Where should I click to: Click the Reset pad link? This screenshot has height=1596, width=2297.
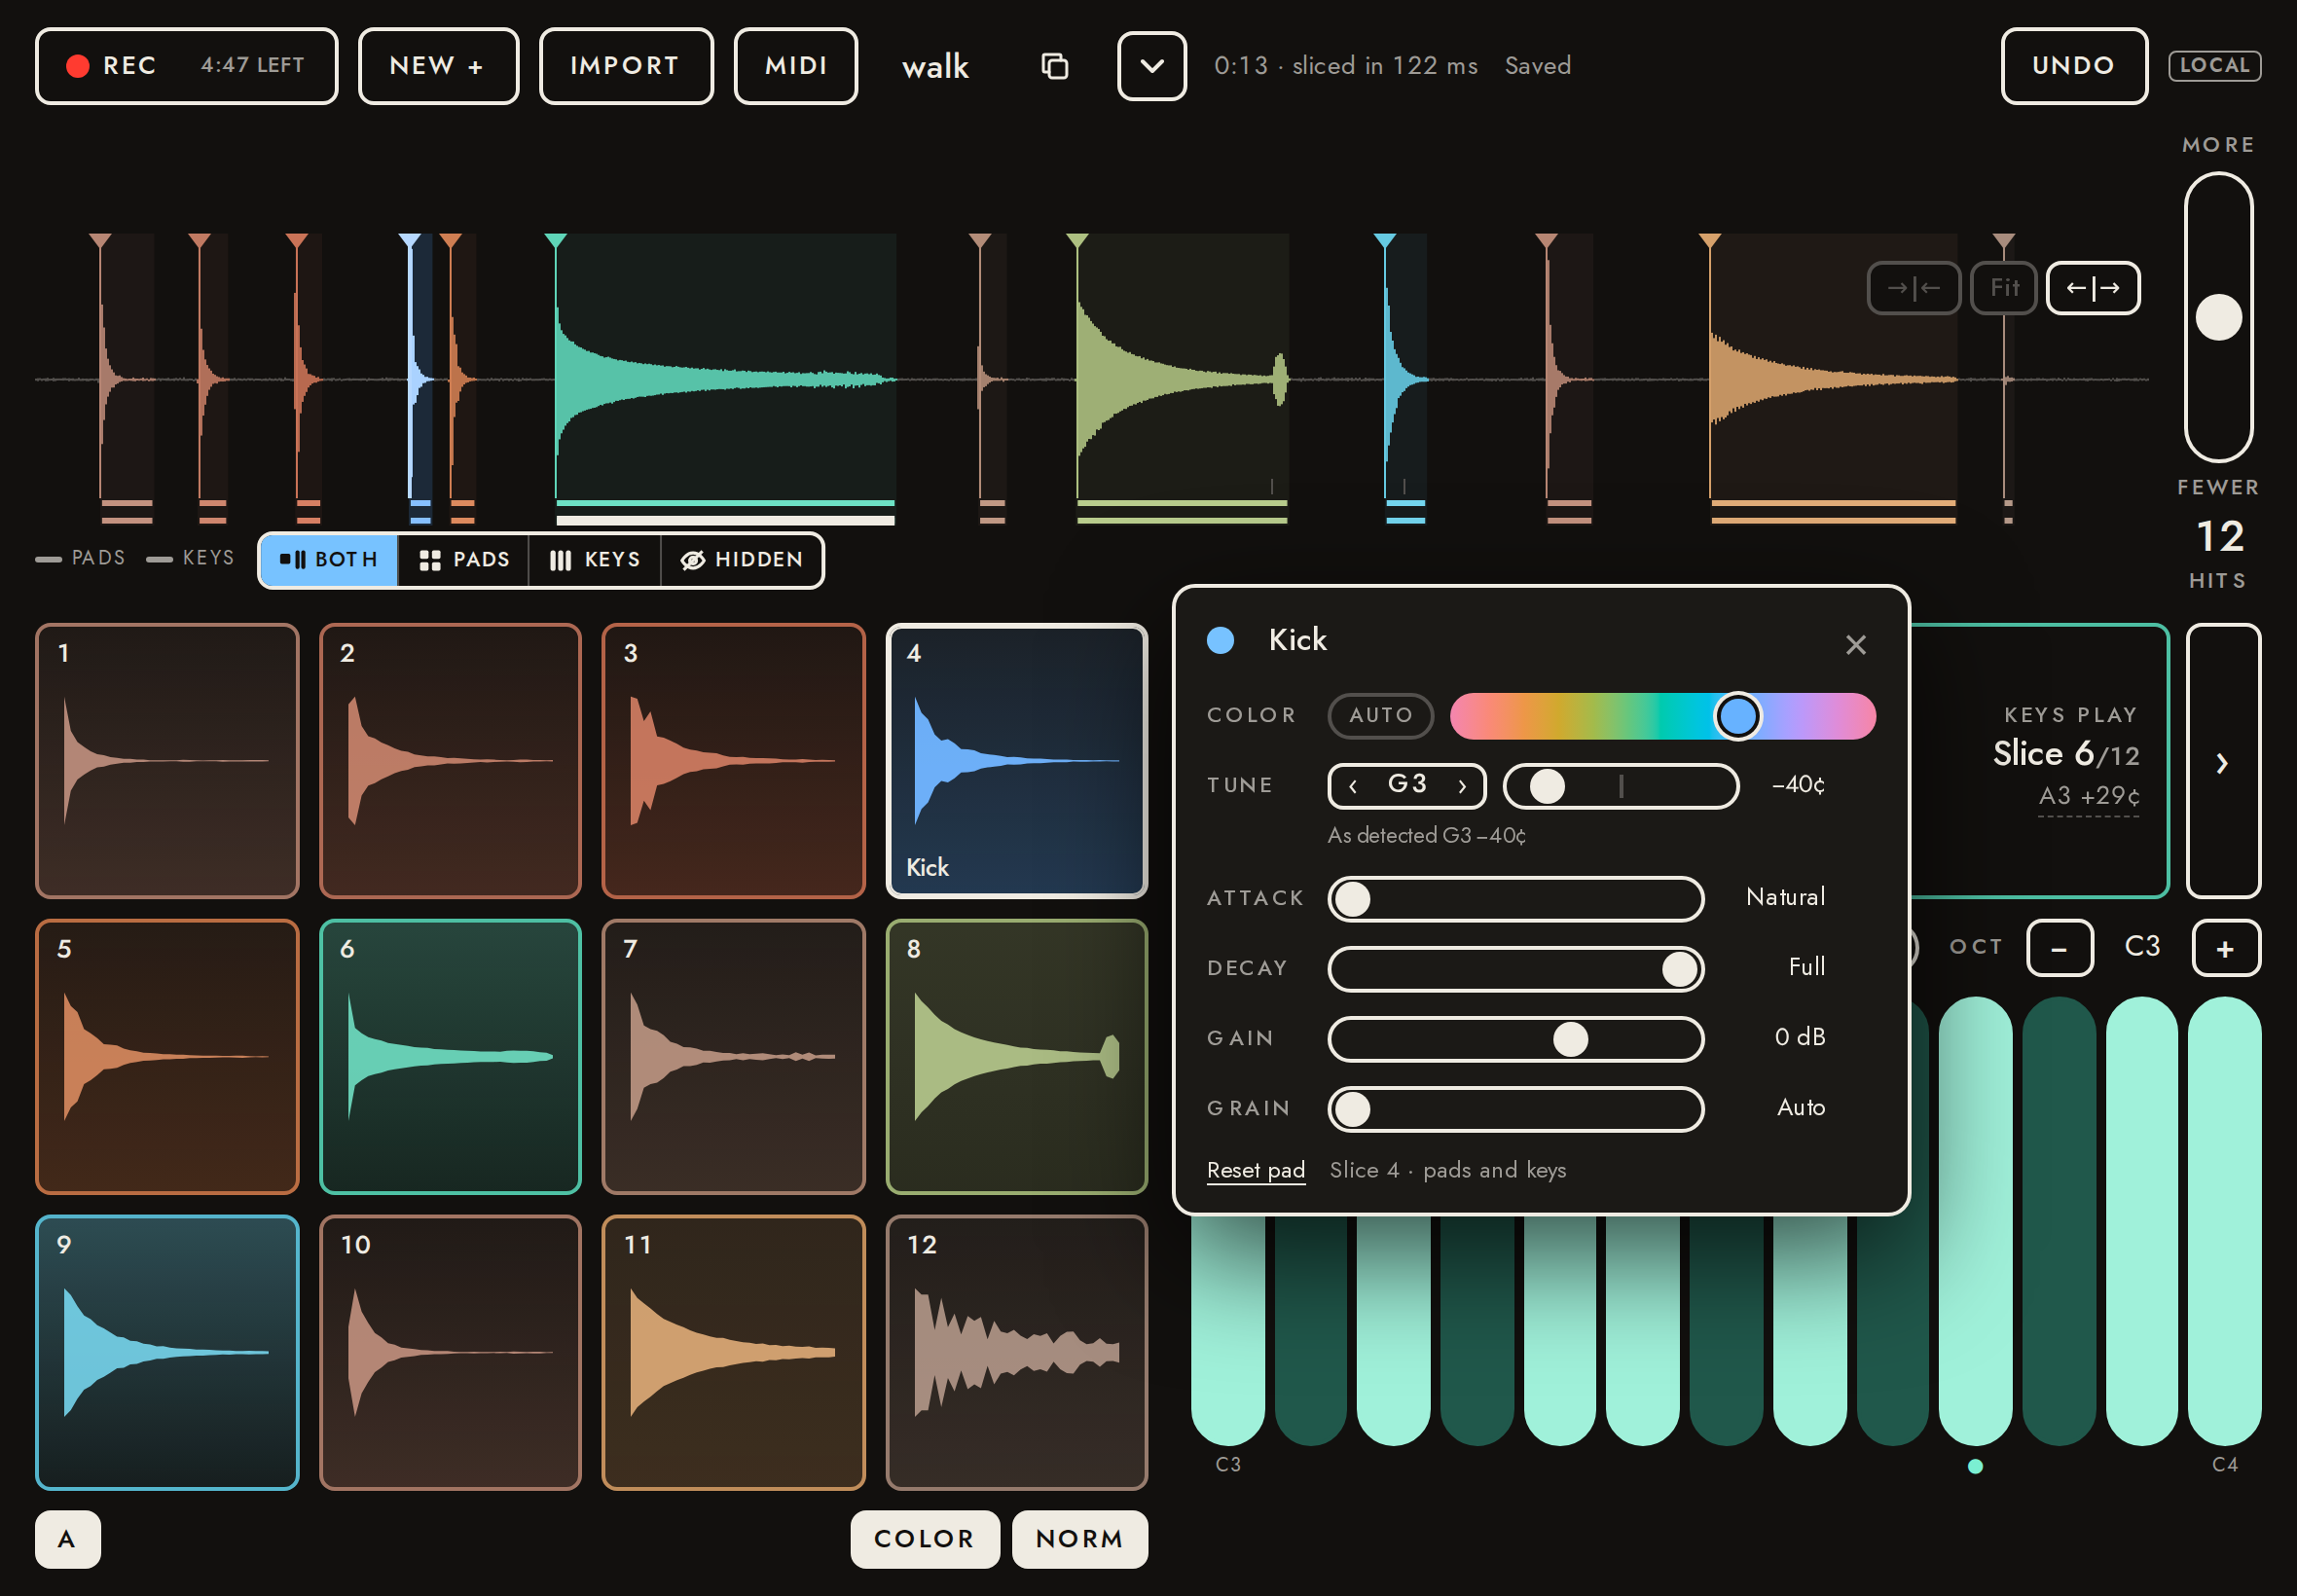click(x=1255, y=1170)
